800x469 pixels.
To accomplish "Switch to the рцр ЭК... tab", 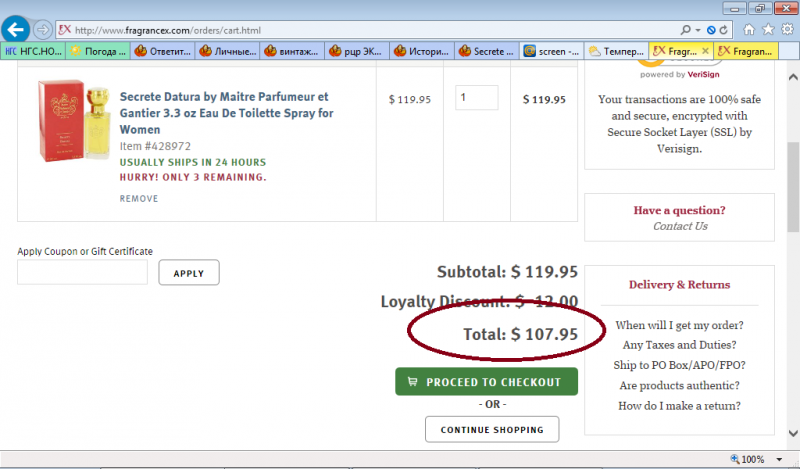I will coord(357,51).
